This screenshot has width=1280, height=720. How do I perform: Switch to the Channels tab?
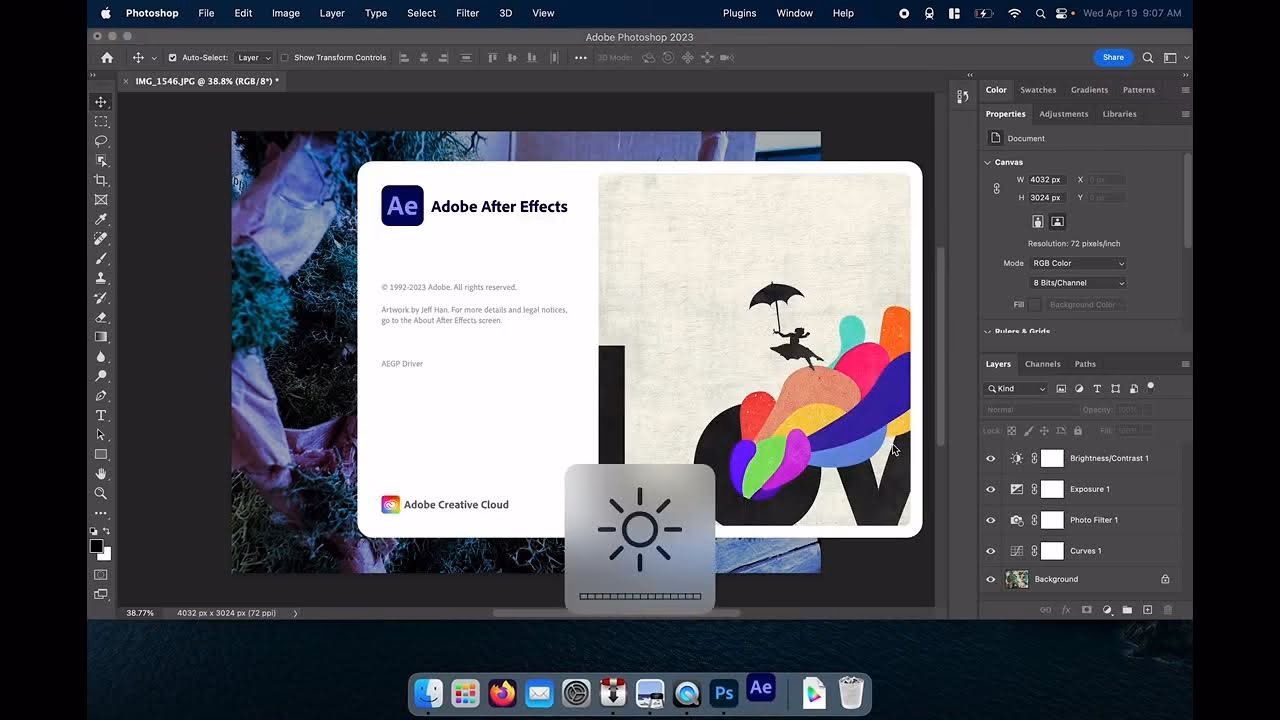point(1043,364)
